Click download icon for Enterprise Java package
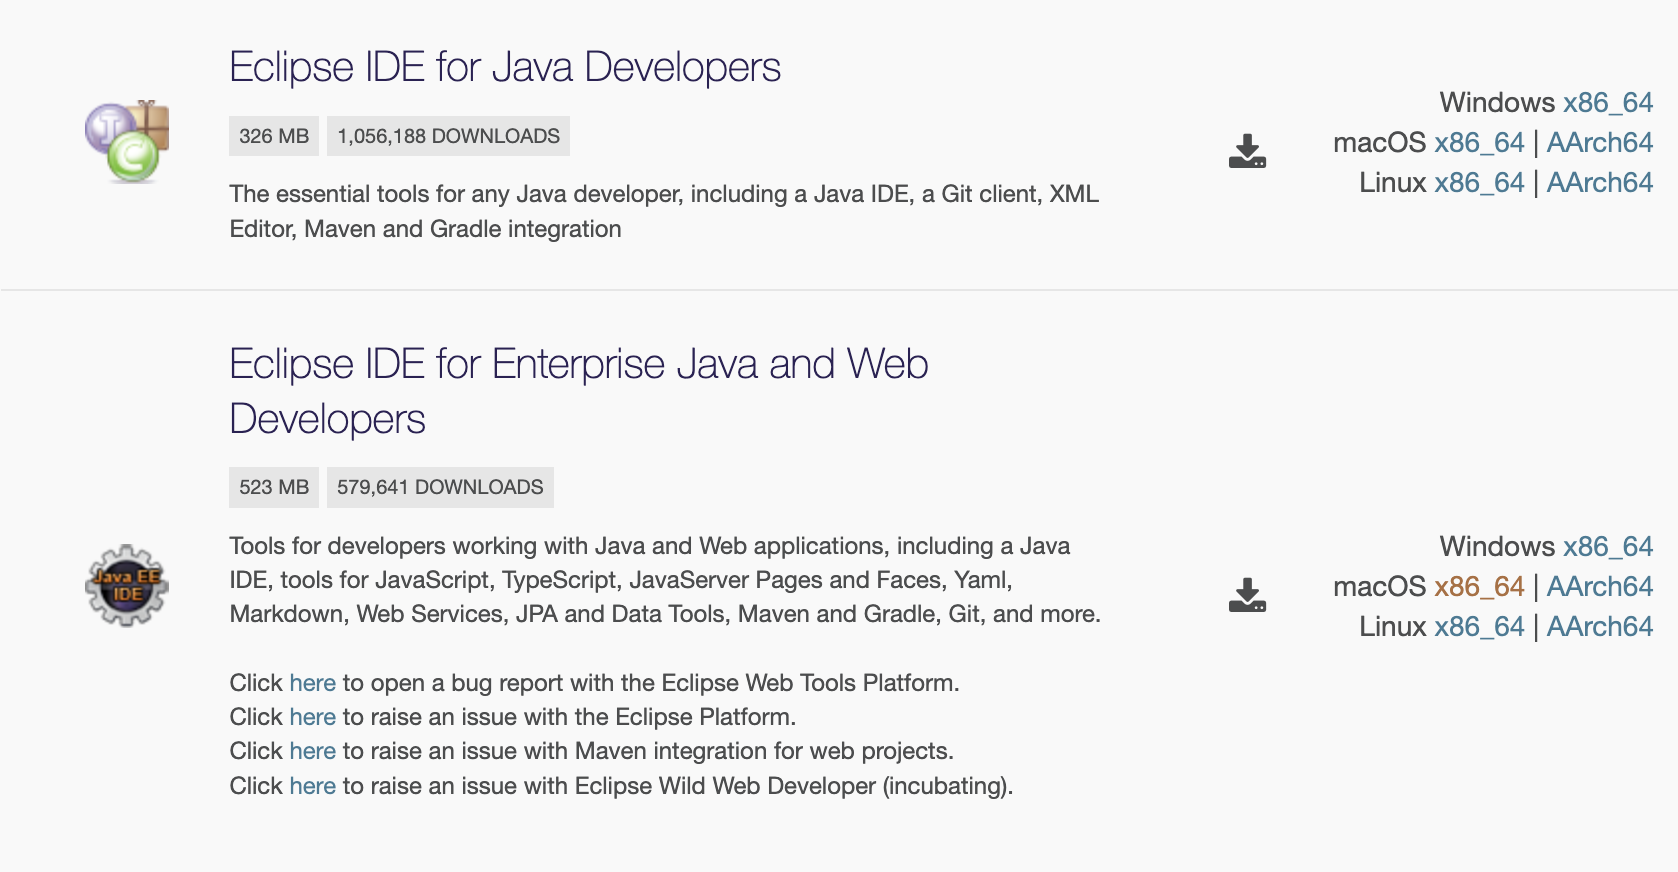Viewport: 1678px width, 872px height. 1247,595
